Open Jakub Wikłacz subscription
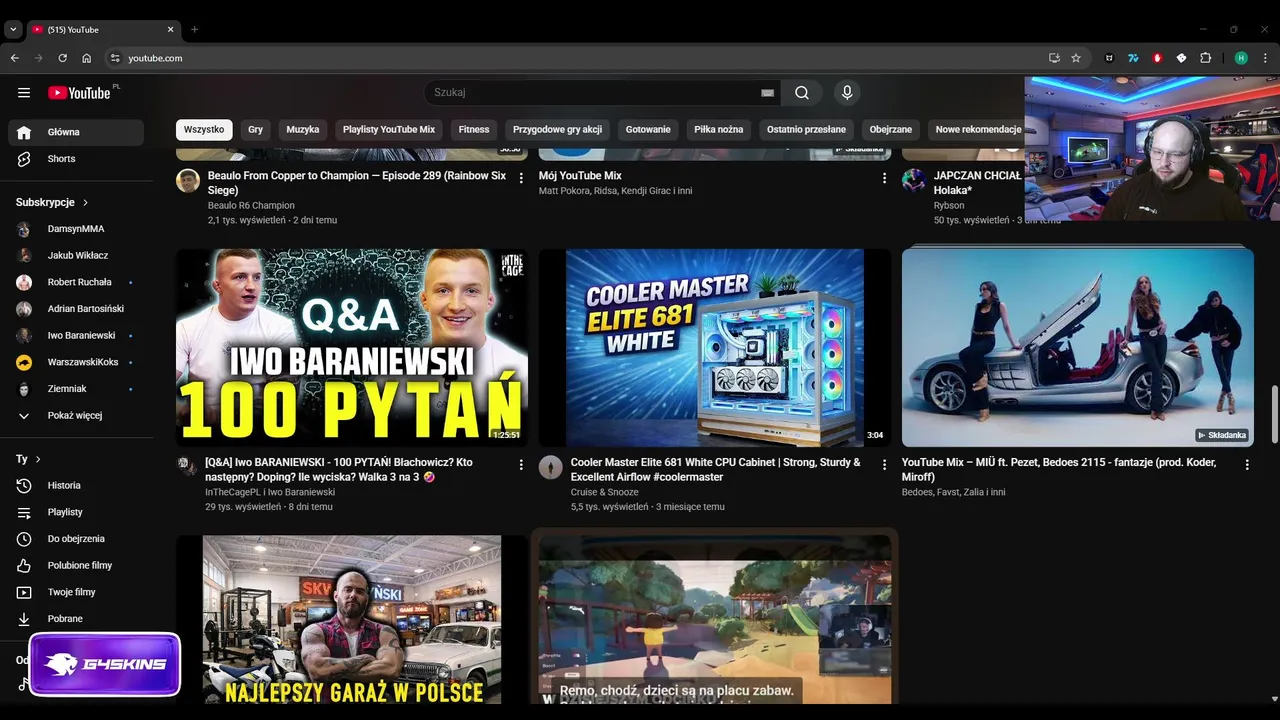 coord(76,255)
